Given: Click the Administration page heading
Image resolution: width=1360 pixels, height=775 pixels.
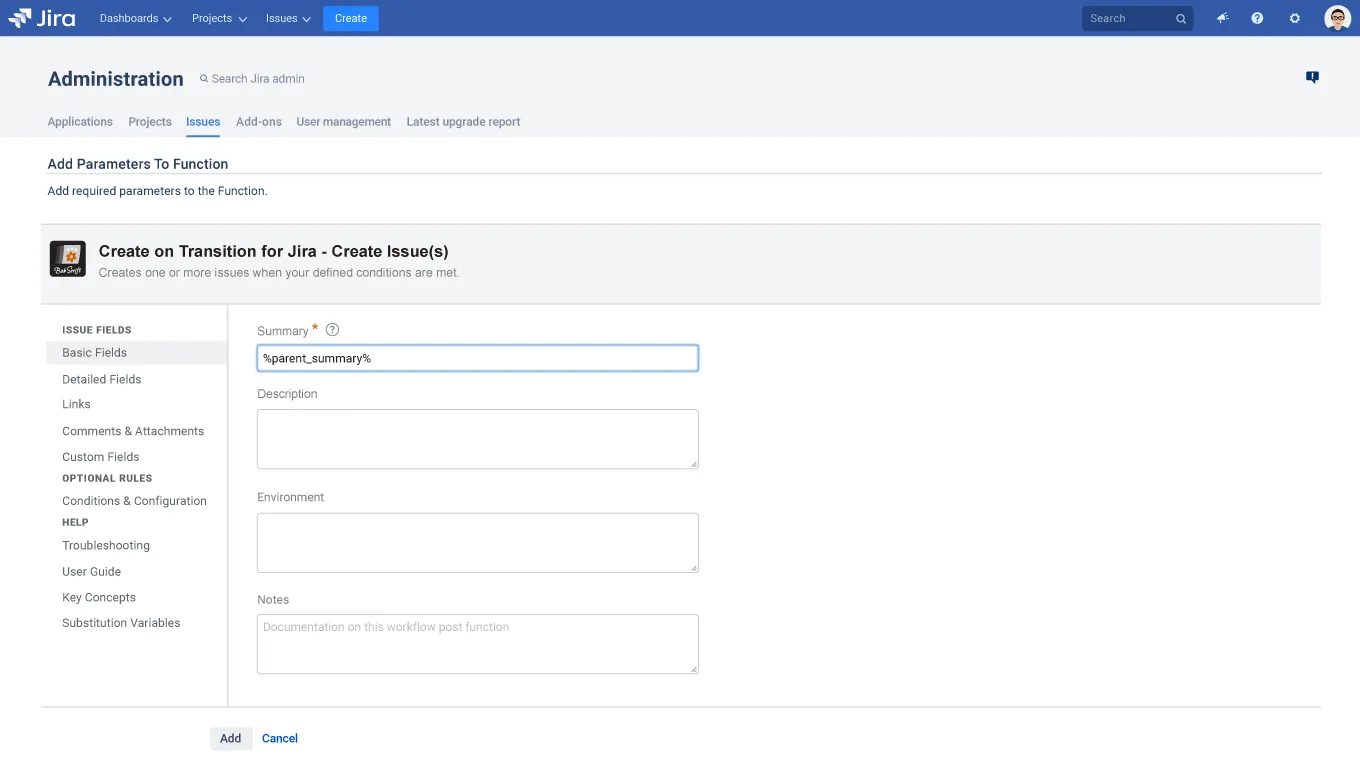Looking at the screenshot, I should [x=116, y=79].
